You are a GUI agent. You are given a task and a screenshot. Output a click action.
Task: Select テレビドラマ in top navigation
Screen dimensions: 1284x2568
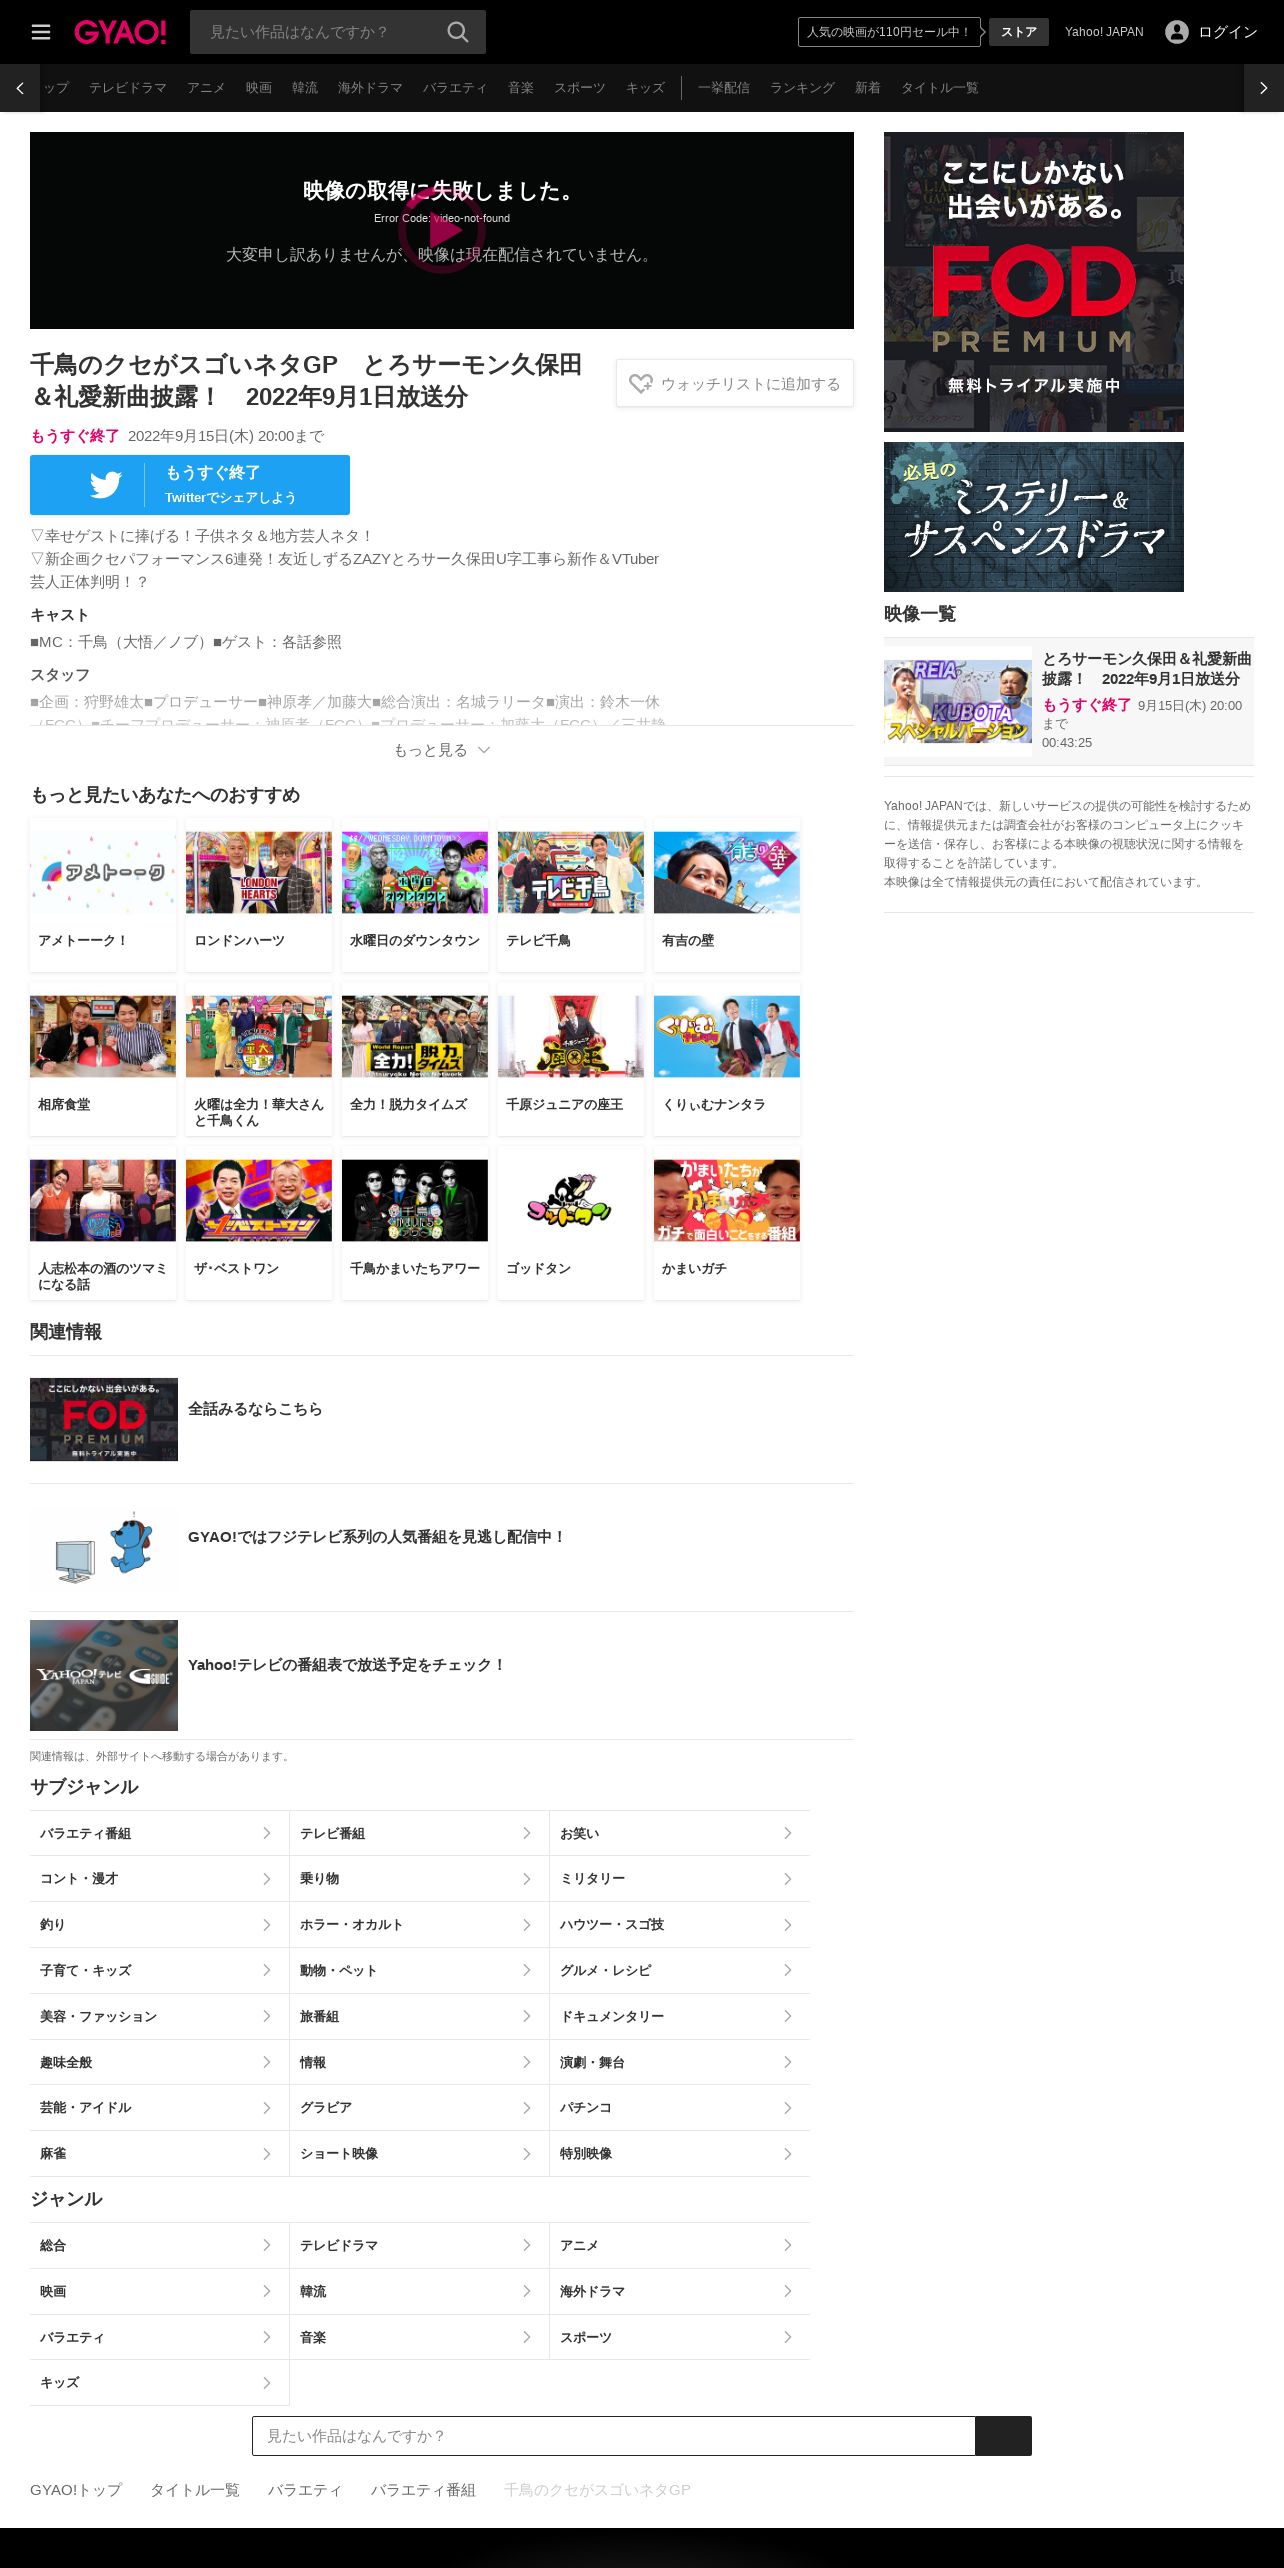(128, 88)
